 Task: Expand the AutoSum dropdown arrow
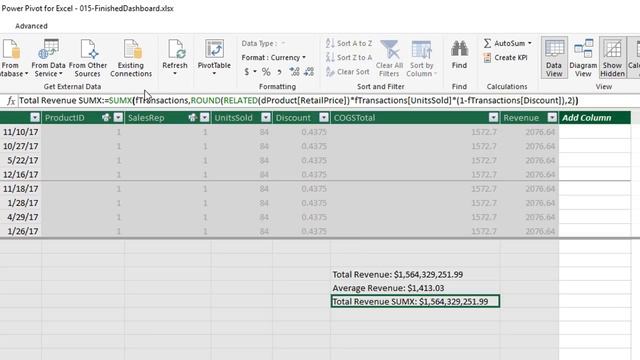coord(530,43)
